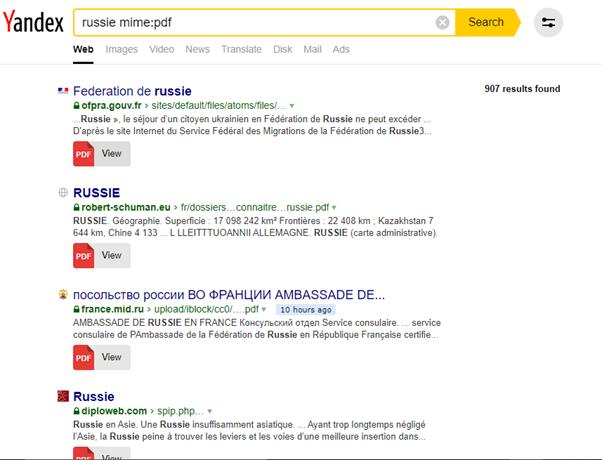Screen dimensions: 602x460
Task: Select the Web tab
Action: point(83,50)
